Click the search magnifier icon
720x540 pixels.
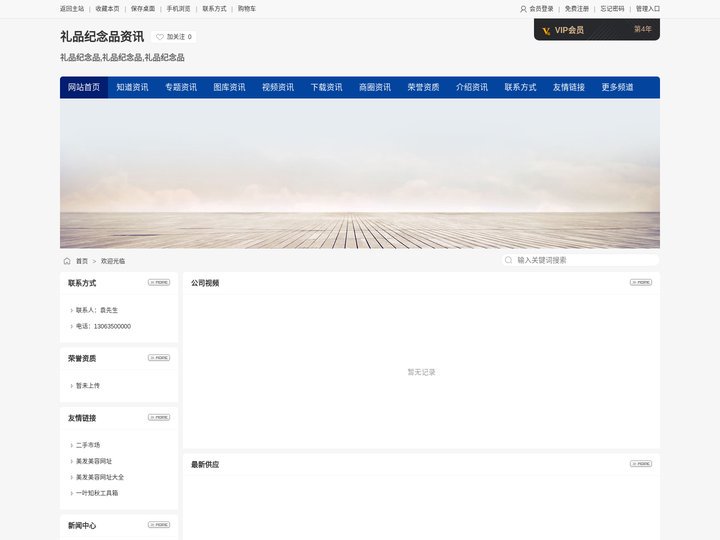pyautogui.click(x=508, y=260)
